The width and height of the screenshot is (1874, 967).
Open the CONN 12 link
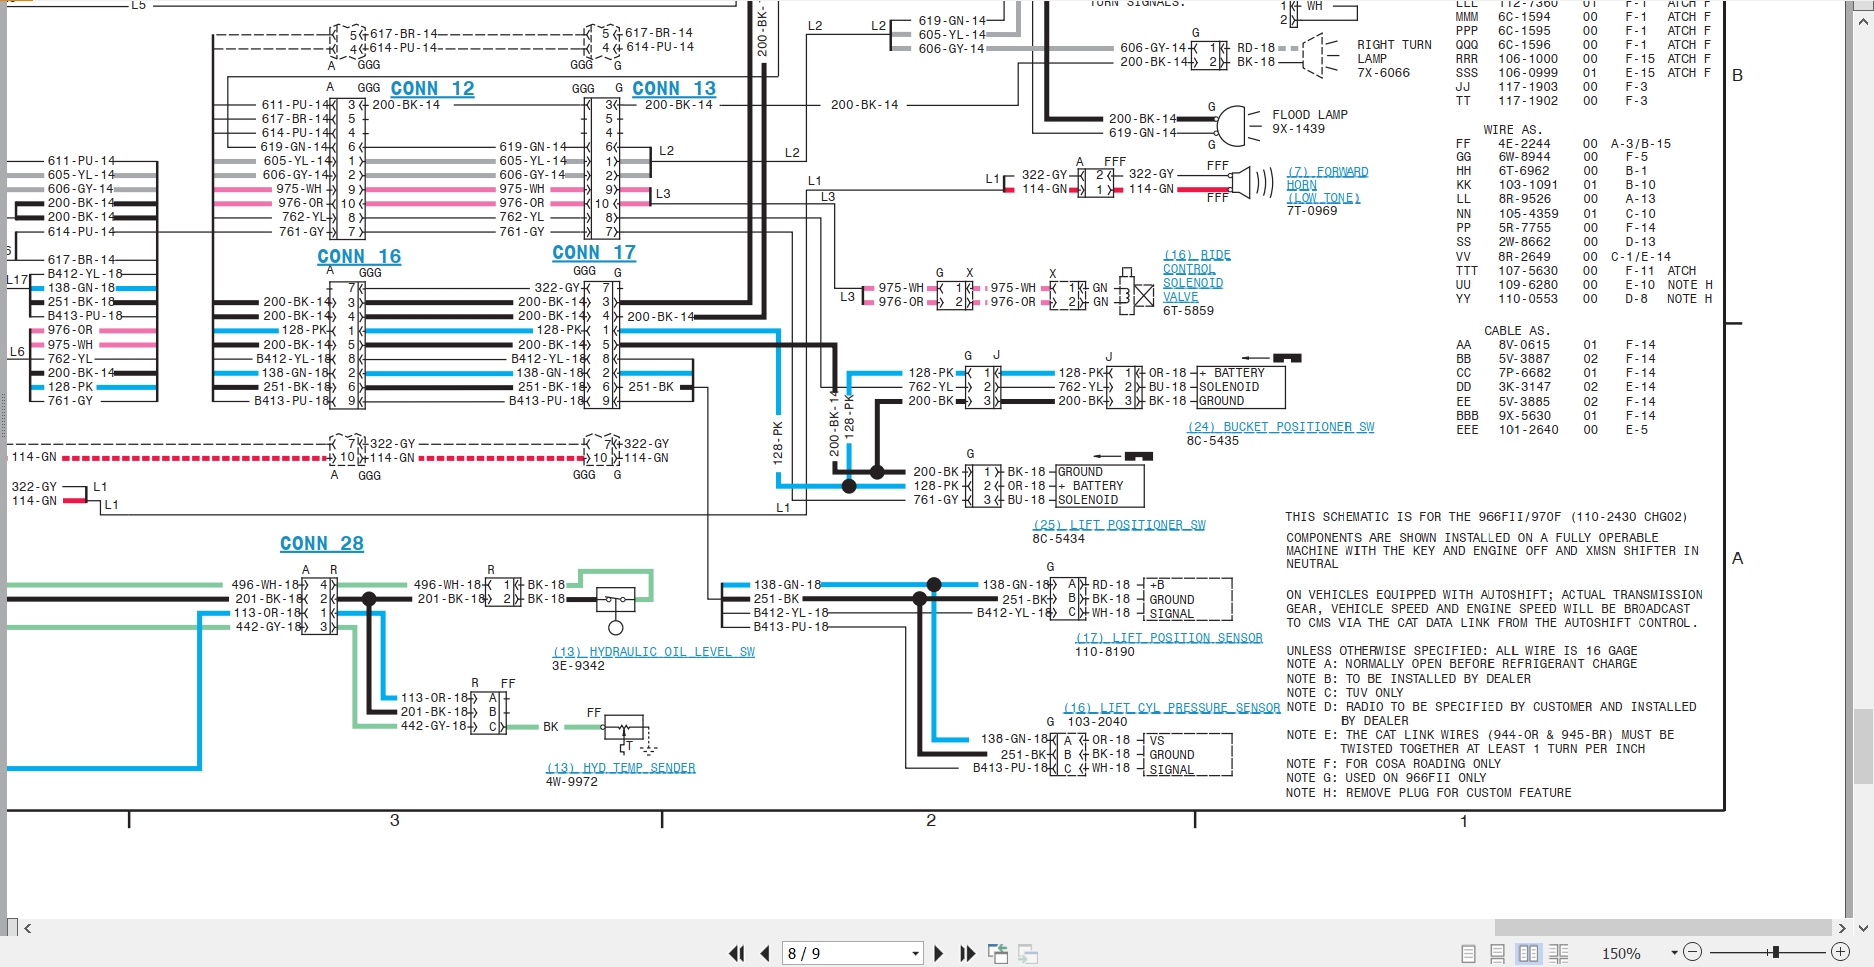pyautogui.click(x=432, y=89)
